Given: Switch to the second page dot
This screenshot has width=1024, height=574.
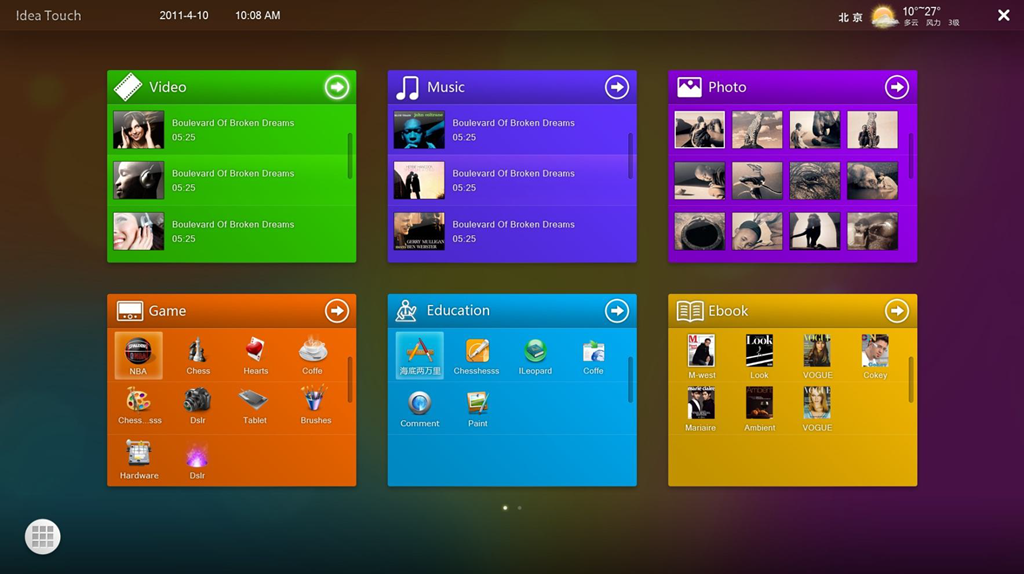Looking at the screenshot, I should 519,508.
